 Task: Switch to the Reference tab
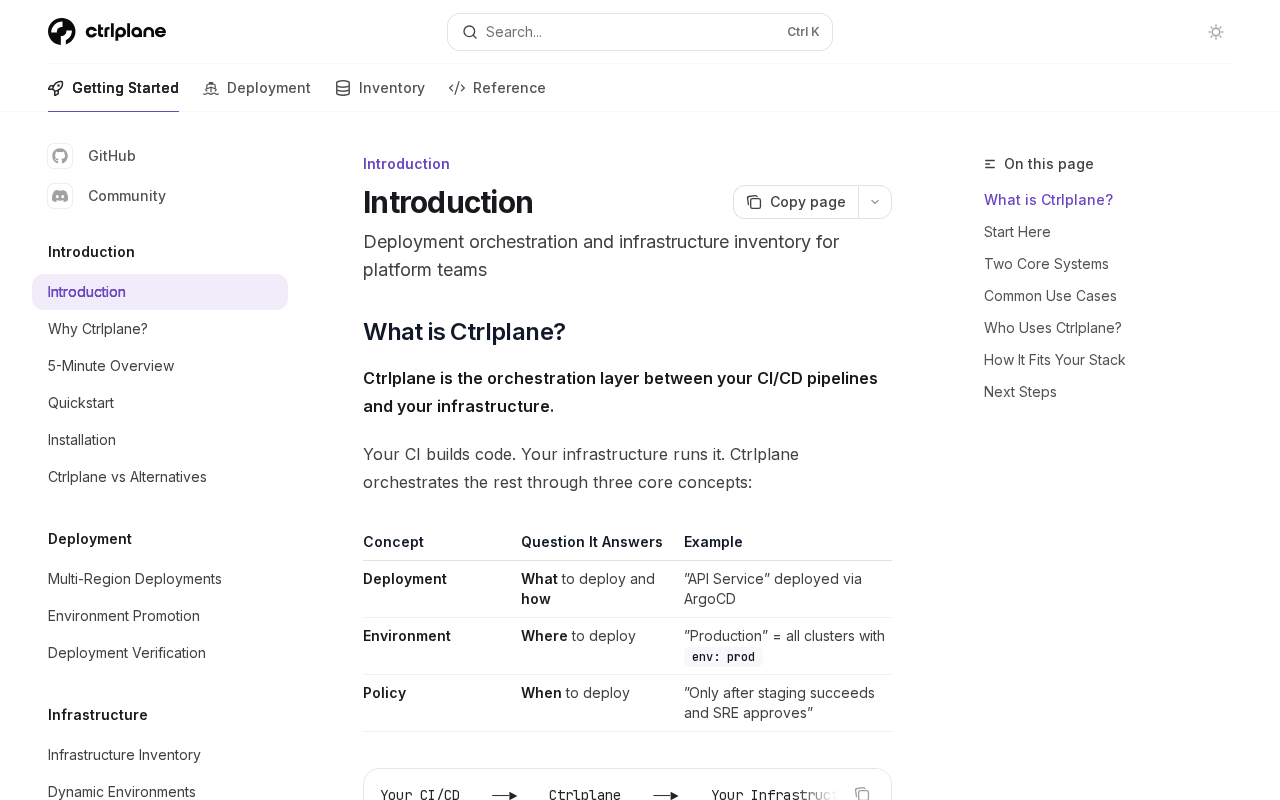[x=509, y=88]
